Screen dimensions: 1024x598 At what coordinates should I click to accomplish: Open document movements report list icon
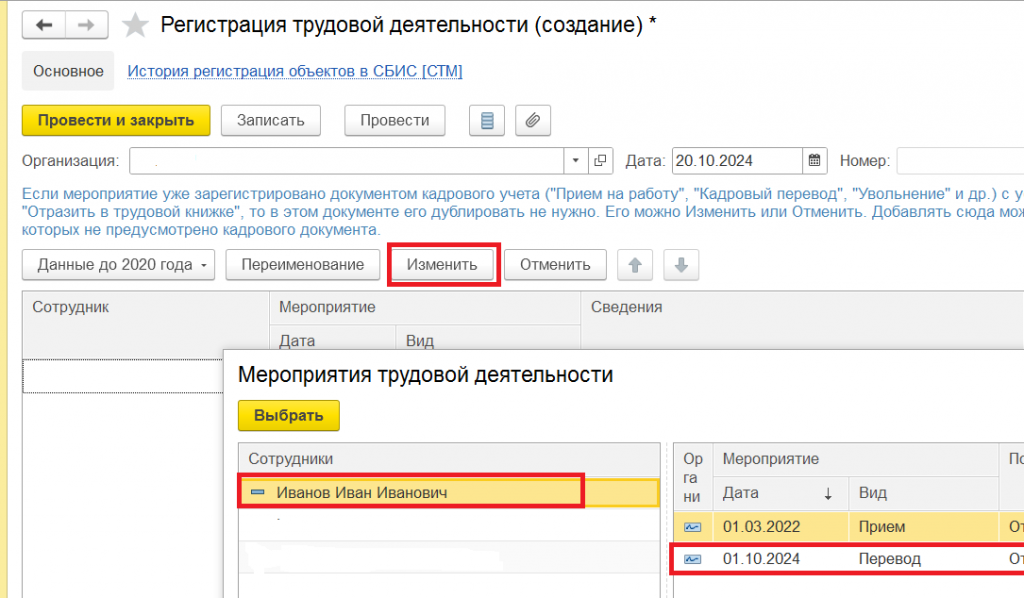click(x=487, y=121)
